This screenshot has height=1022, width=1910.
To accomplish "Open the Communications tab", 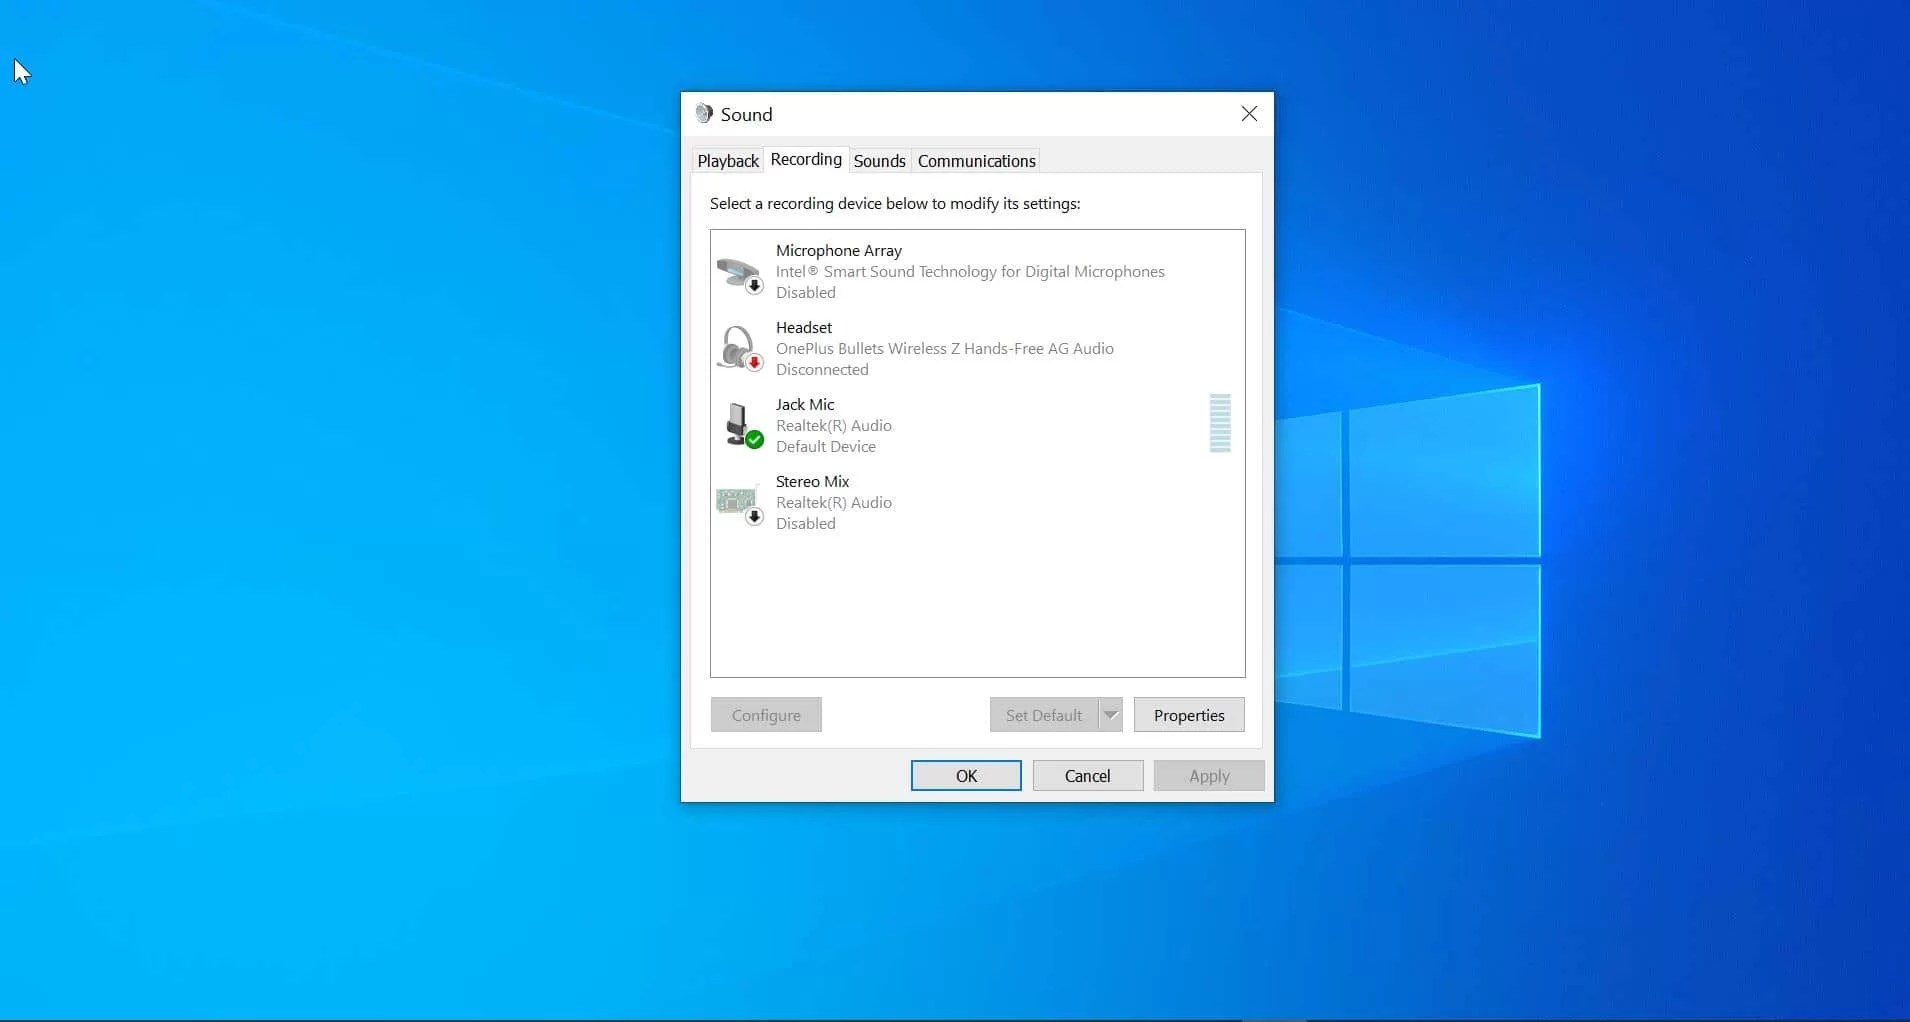I will click(x=975, y=160).
